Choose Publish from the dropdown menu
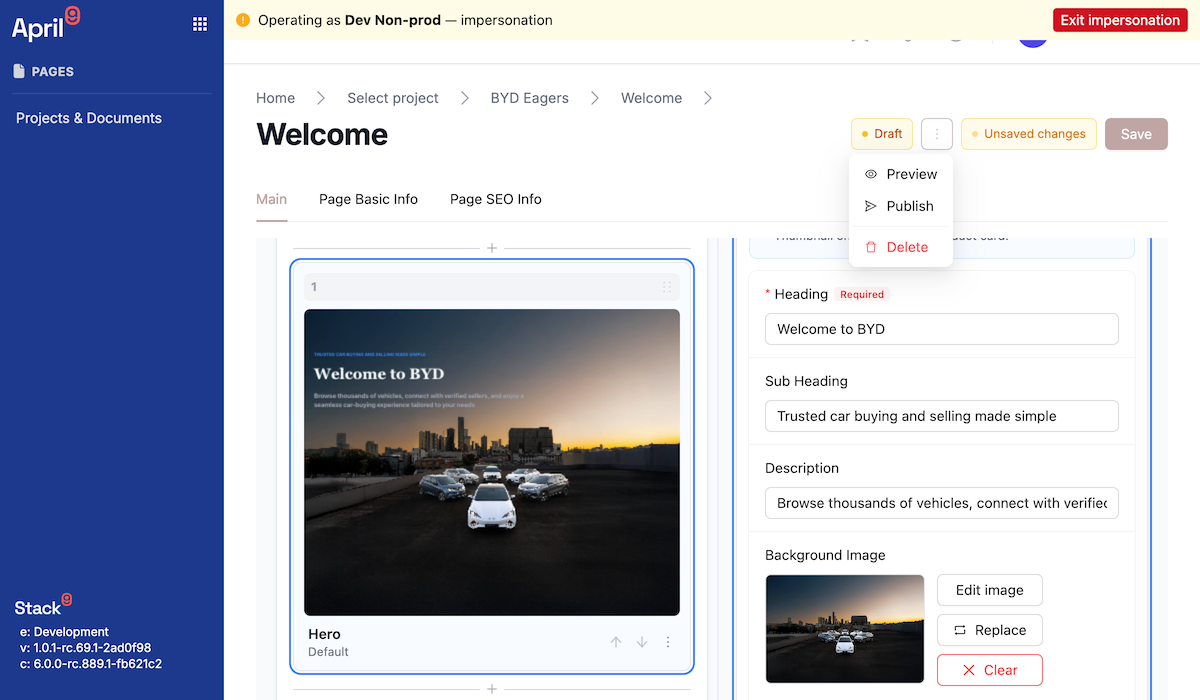Screen dimensions: 1200x700 (901, 206)
